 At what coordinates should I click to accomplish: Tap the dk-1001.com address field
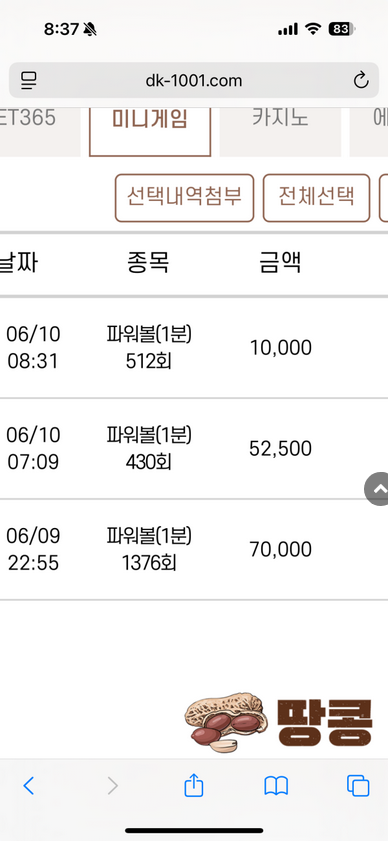point(194,80)
